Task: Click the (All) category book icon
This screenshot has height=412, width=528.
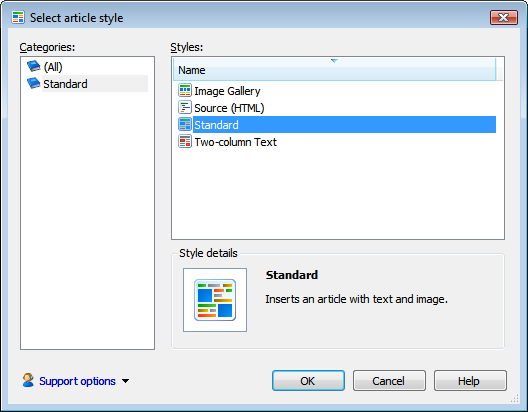Action: point(34,66)
